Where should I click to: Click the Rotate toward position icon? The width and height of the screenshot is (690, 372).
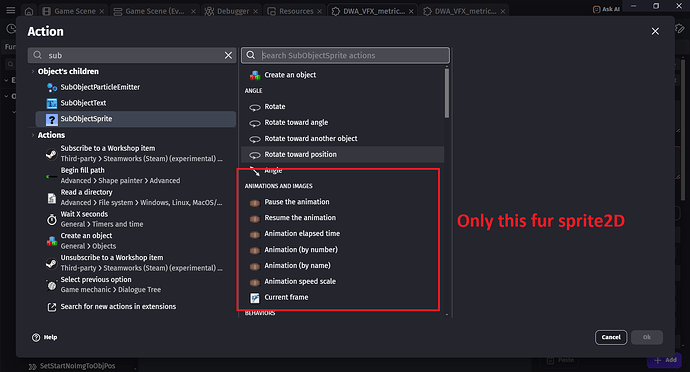[x=255, y=155]
